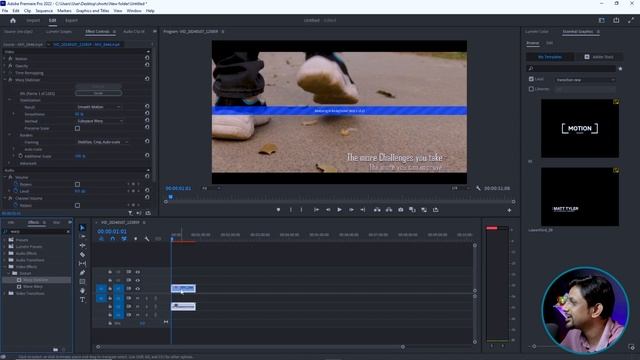Open timeline display settings wrench
Viewport: 640px width, 360px height.
(x=147, y=239)
